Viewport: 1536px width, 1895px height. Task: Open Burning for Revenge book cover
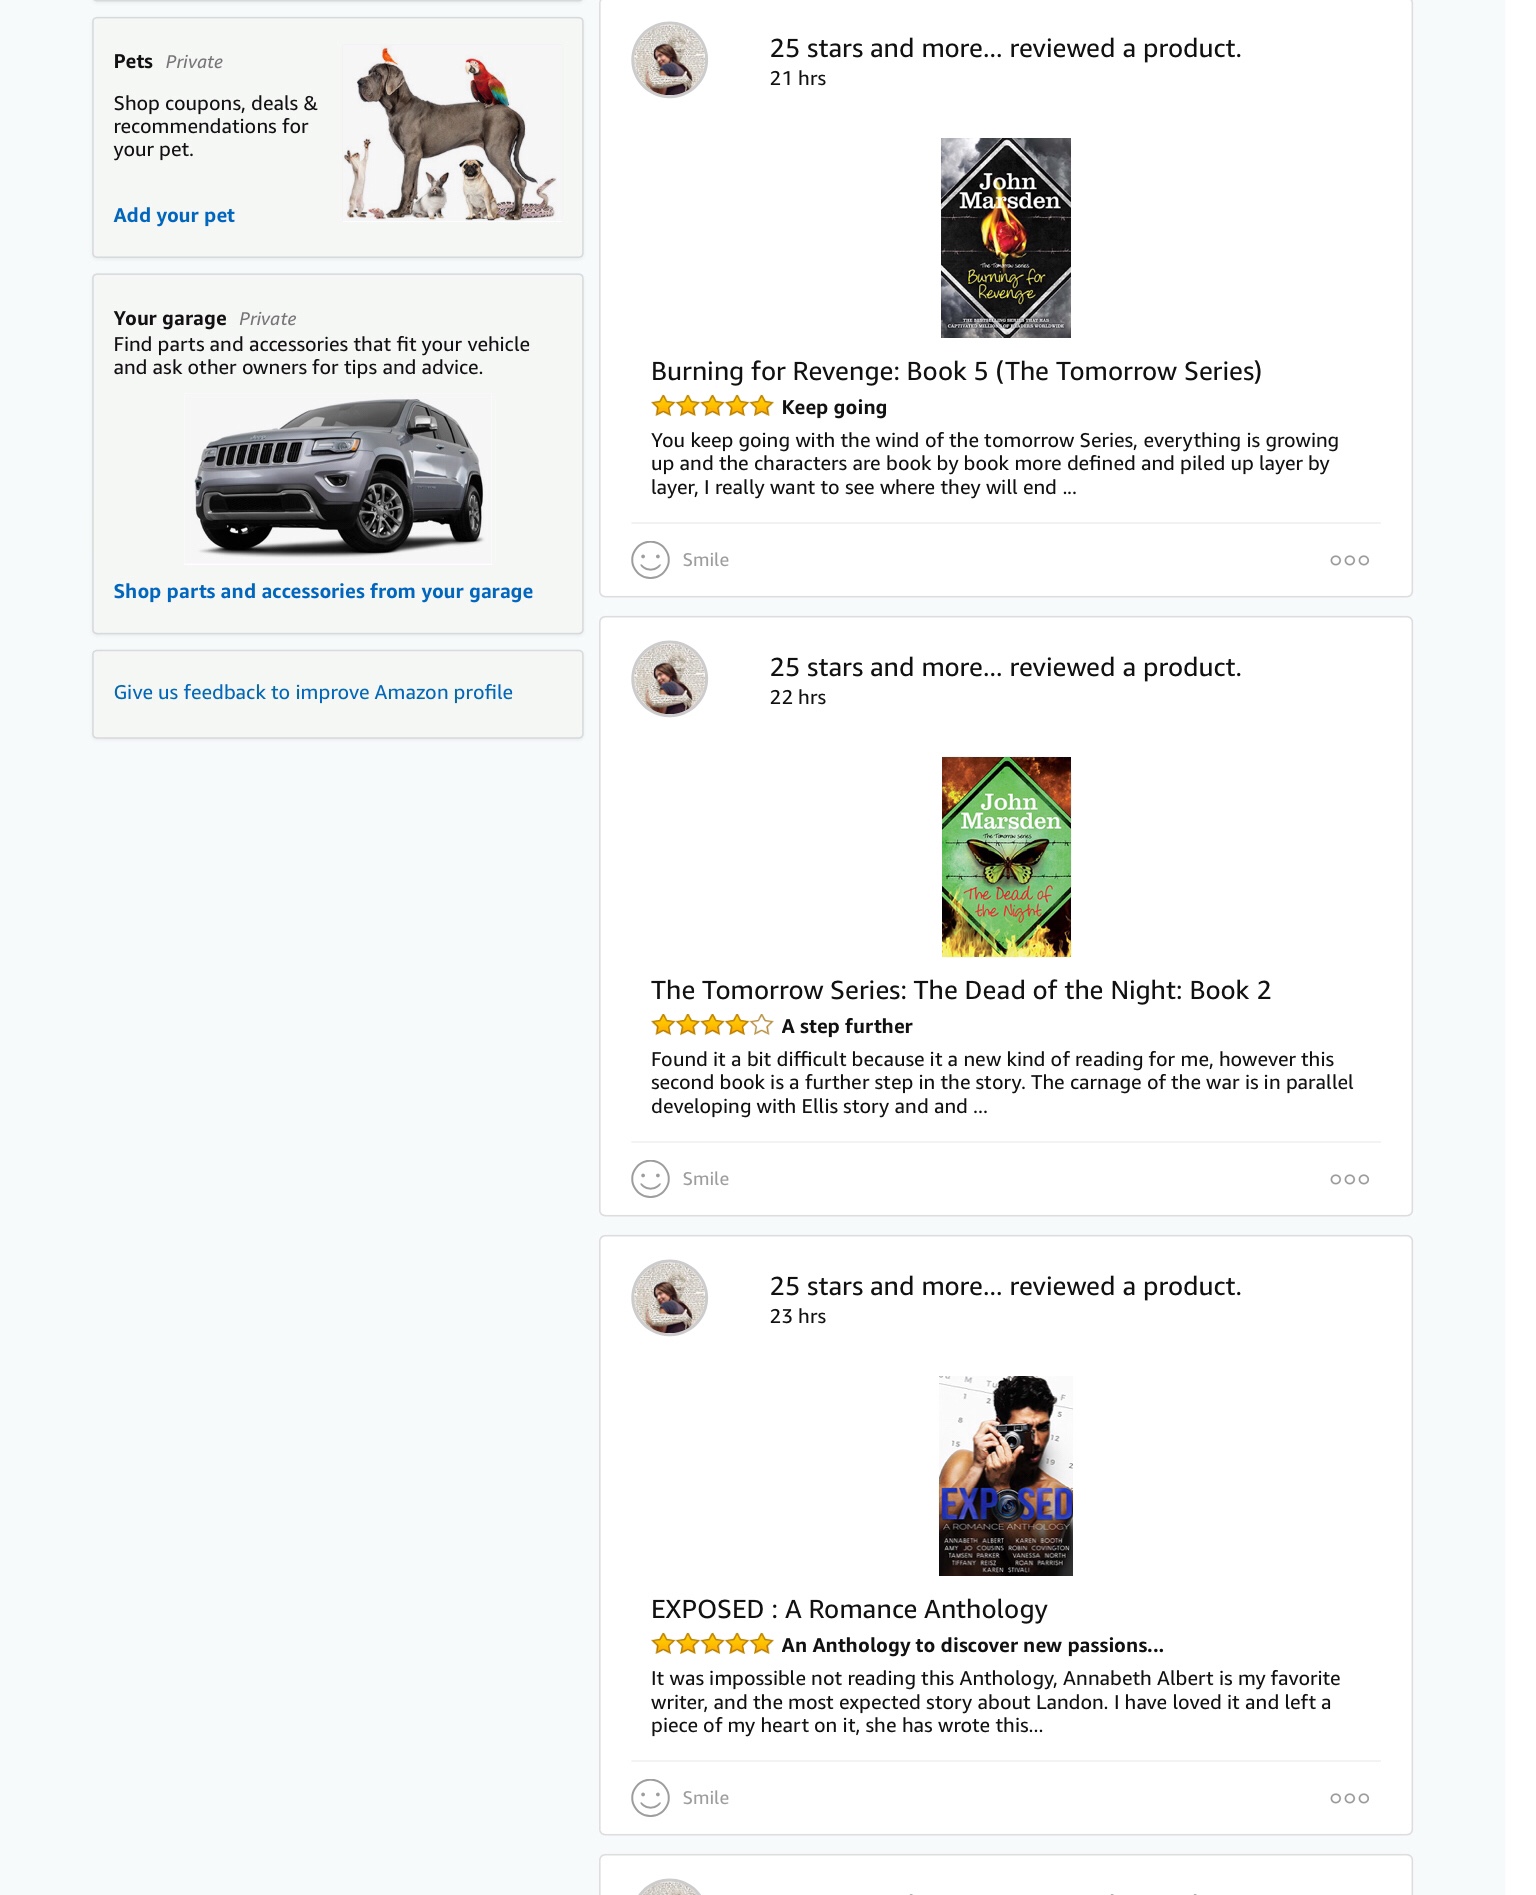pos(1006,238)
